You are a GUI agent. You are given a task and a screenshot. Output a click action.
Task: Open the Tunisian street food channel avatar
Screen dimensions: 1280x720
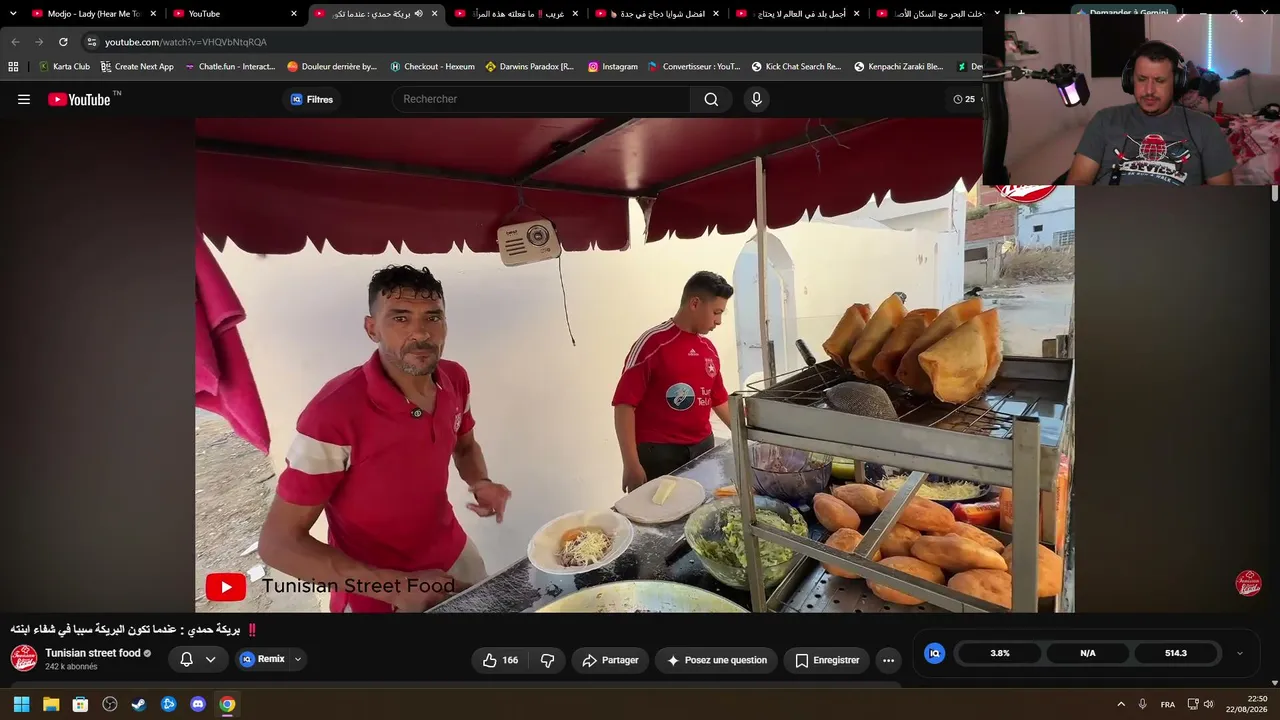click(24, 658)
